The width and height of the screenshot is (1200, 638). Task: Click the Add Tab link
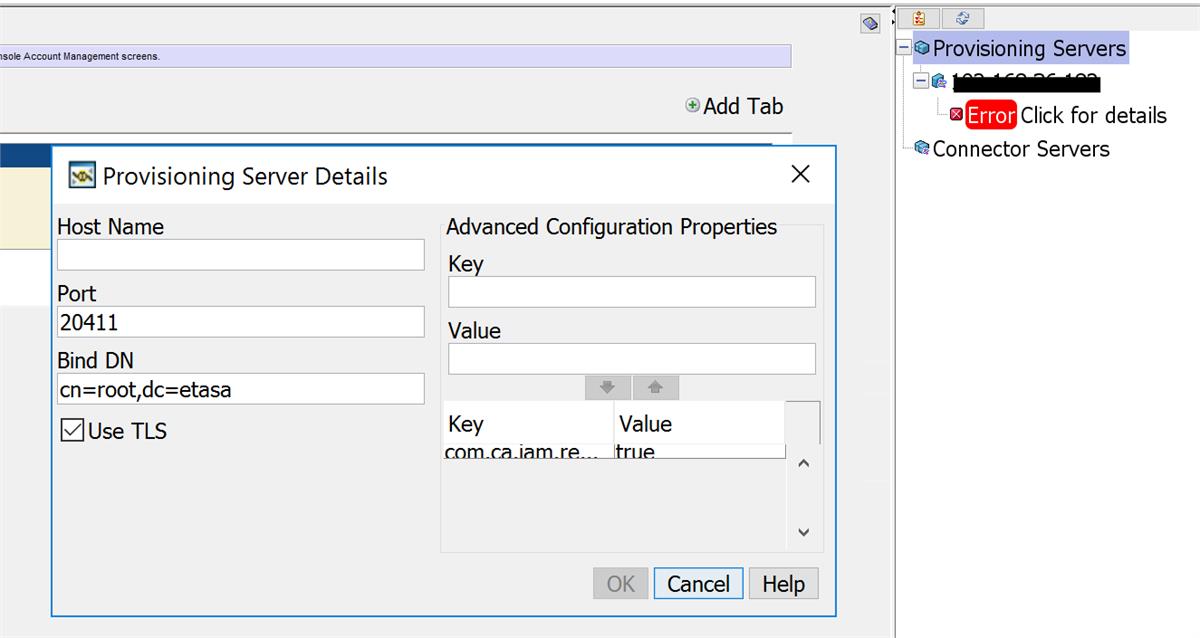point(735,106)
